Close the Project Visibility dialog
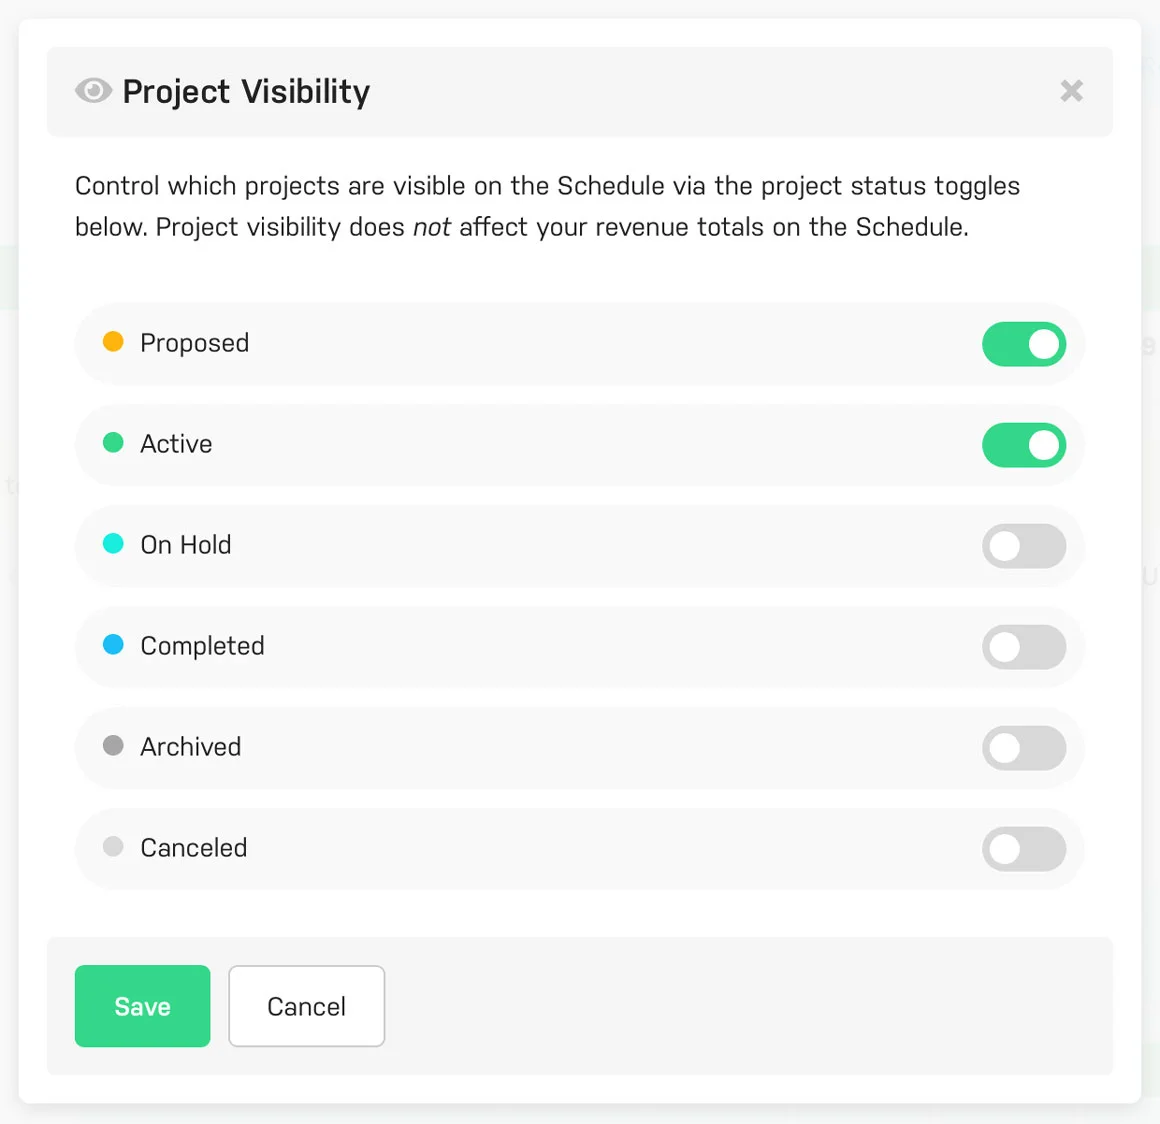 tap(1071, 91)
